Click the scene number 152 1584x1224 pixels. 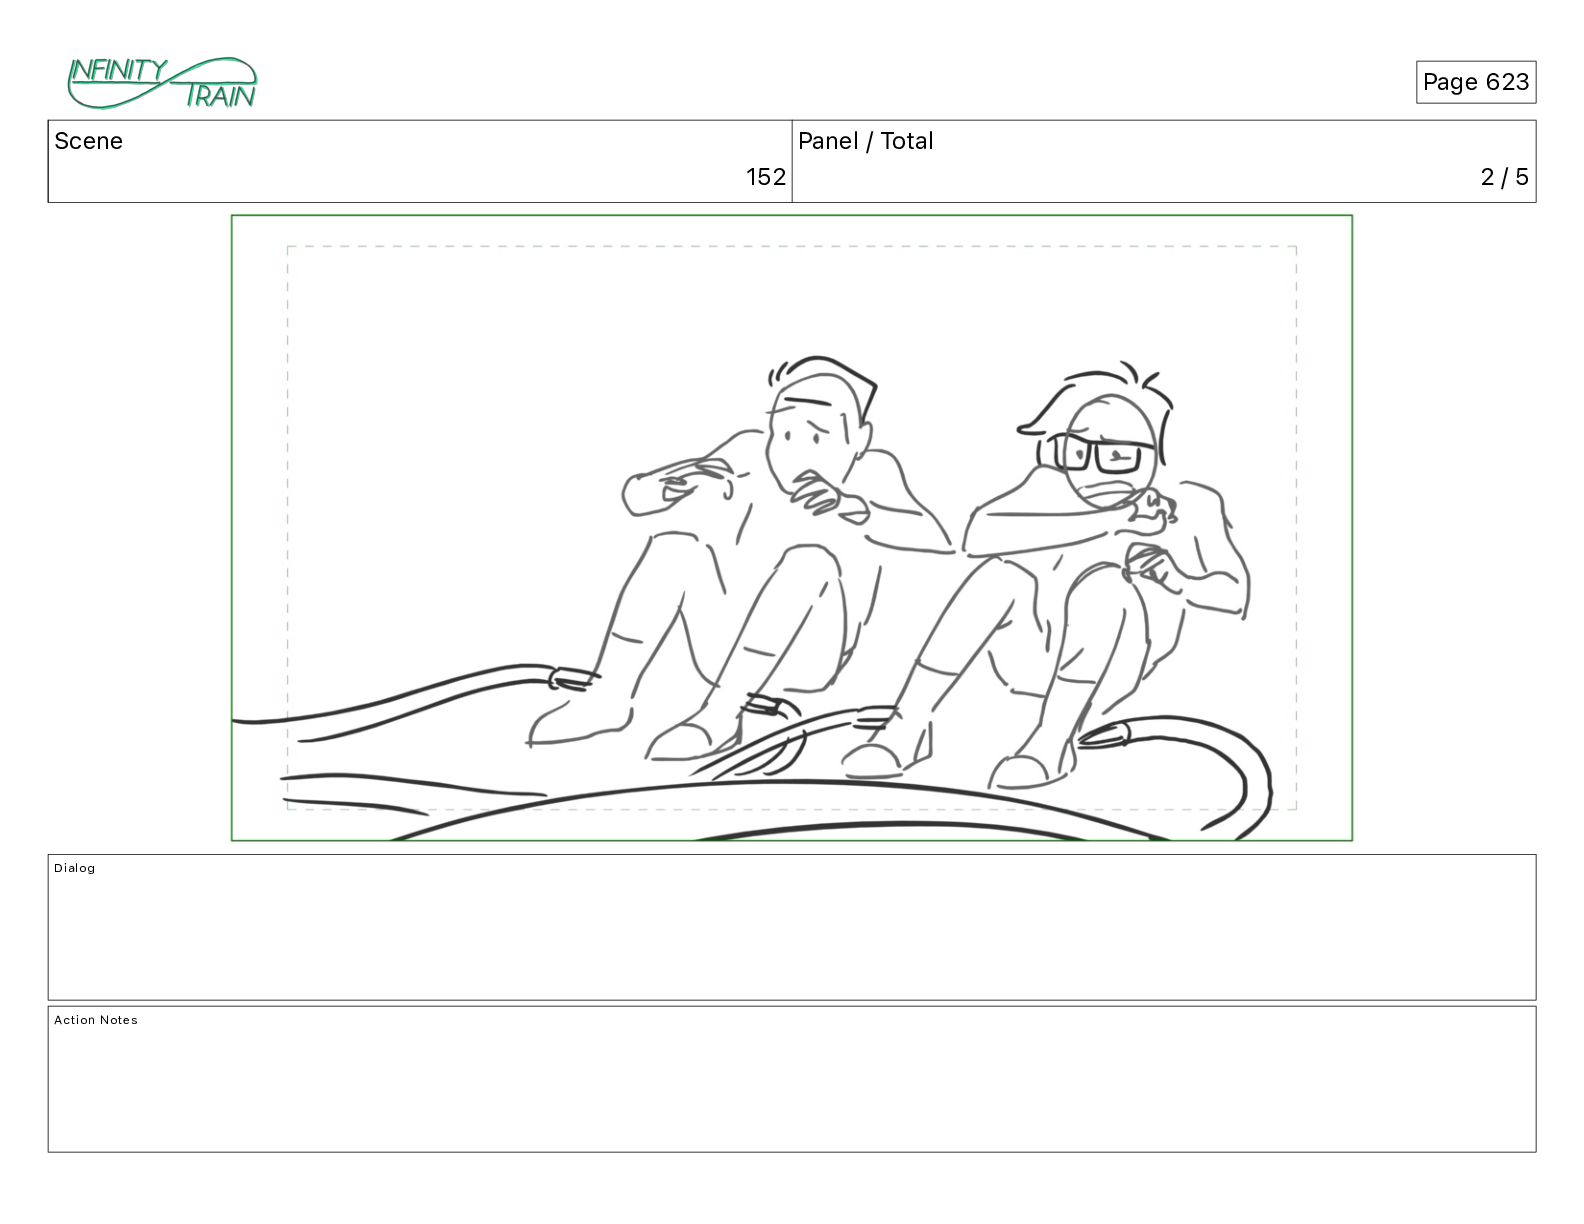point(766,177)
